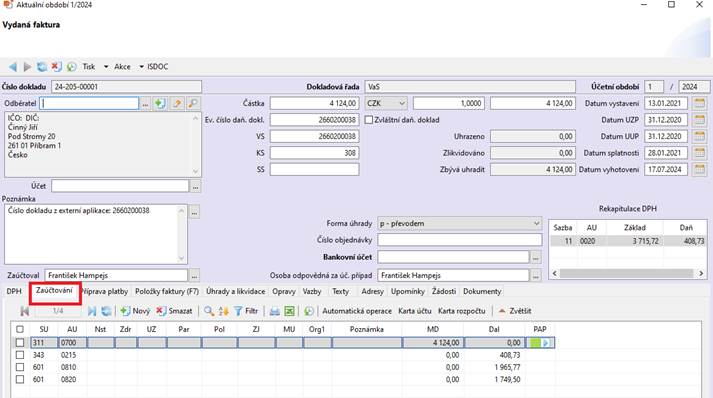This screenshot has height=398, width=713.
Task: Switch to the Položky faktury (F7) tab
Action: tap(167, 292)
